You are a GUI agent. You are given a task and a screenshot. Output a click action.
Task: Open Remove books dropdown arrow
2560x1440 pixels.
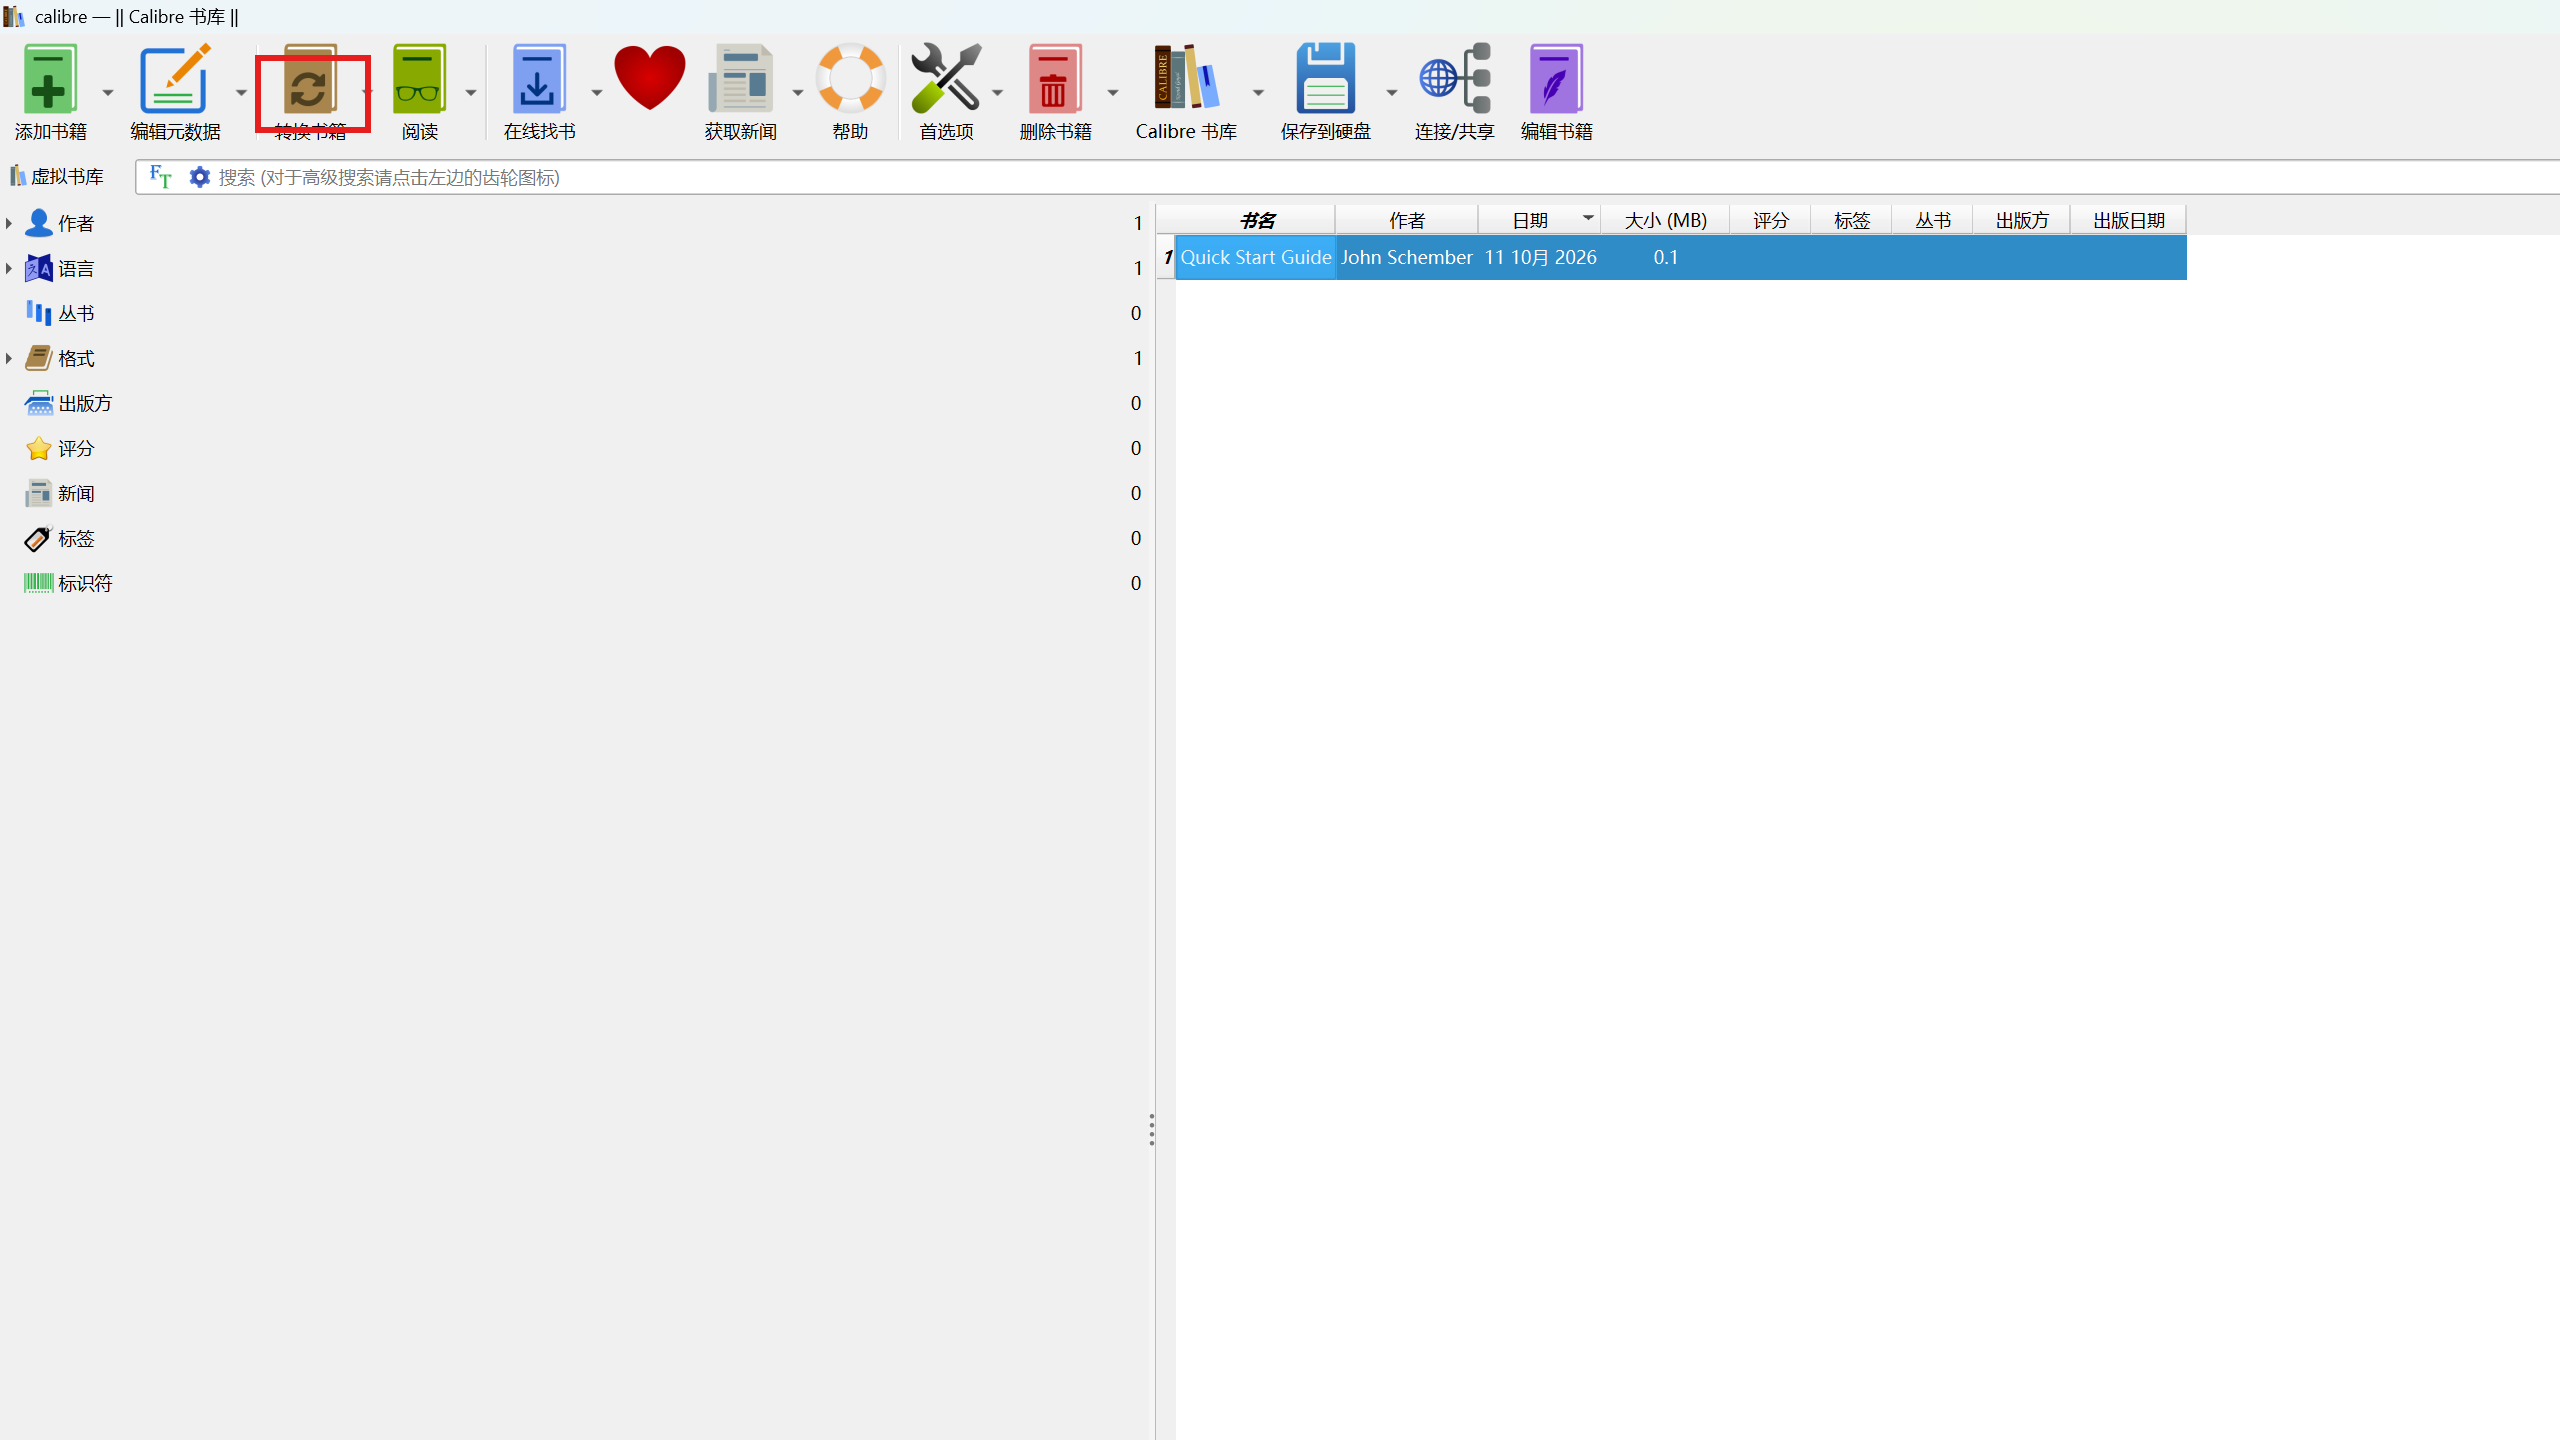[x=1112, y=92]
